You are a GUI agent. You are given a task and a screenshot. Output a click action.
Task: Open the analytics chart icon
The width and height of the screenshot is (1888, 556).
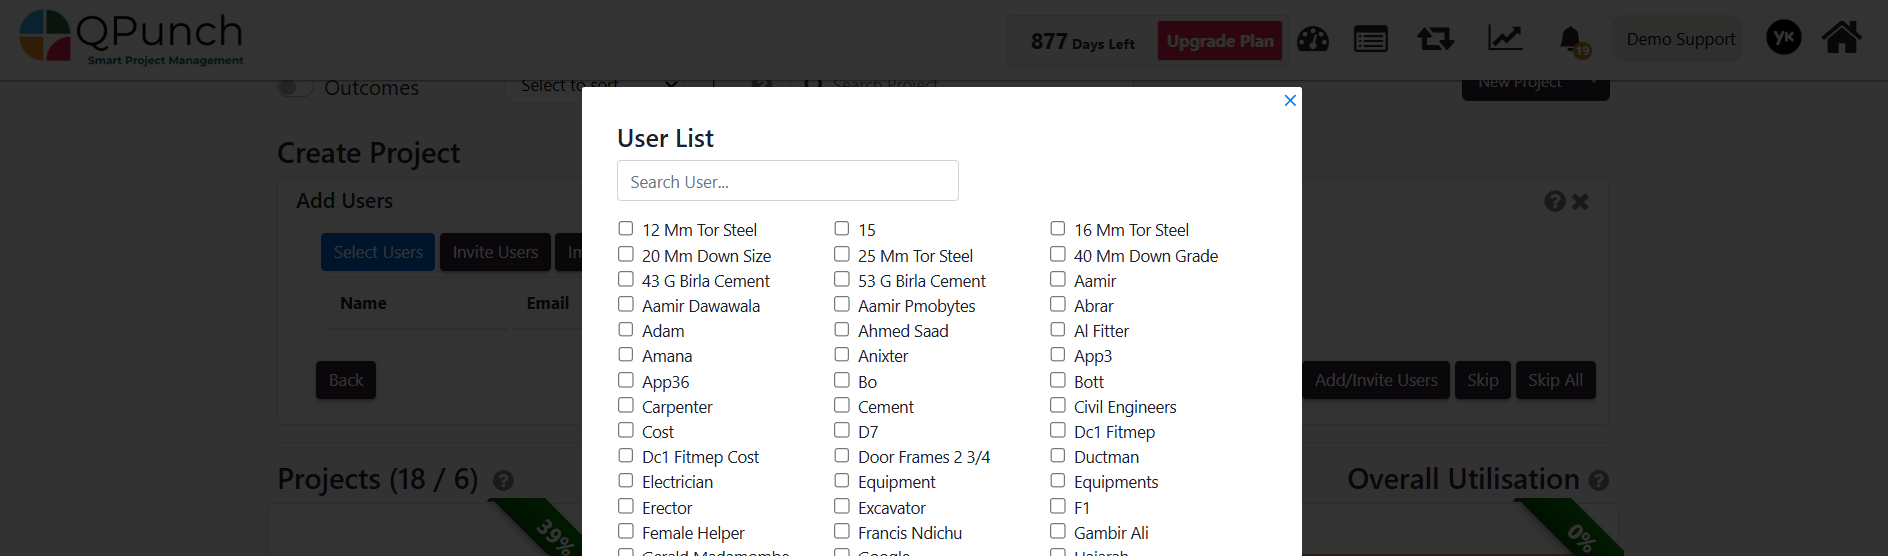1504,38
